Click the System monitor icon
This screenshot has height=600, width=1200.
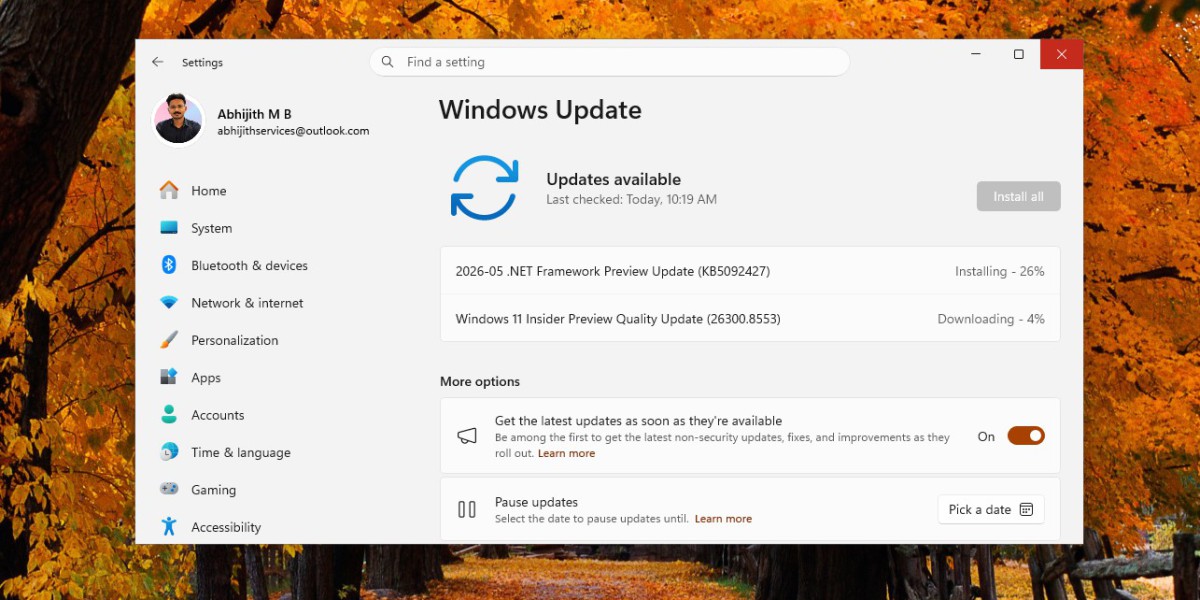[x=169, y=228]
